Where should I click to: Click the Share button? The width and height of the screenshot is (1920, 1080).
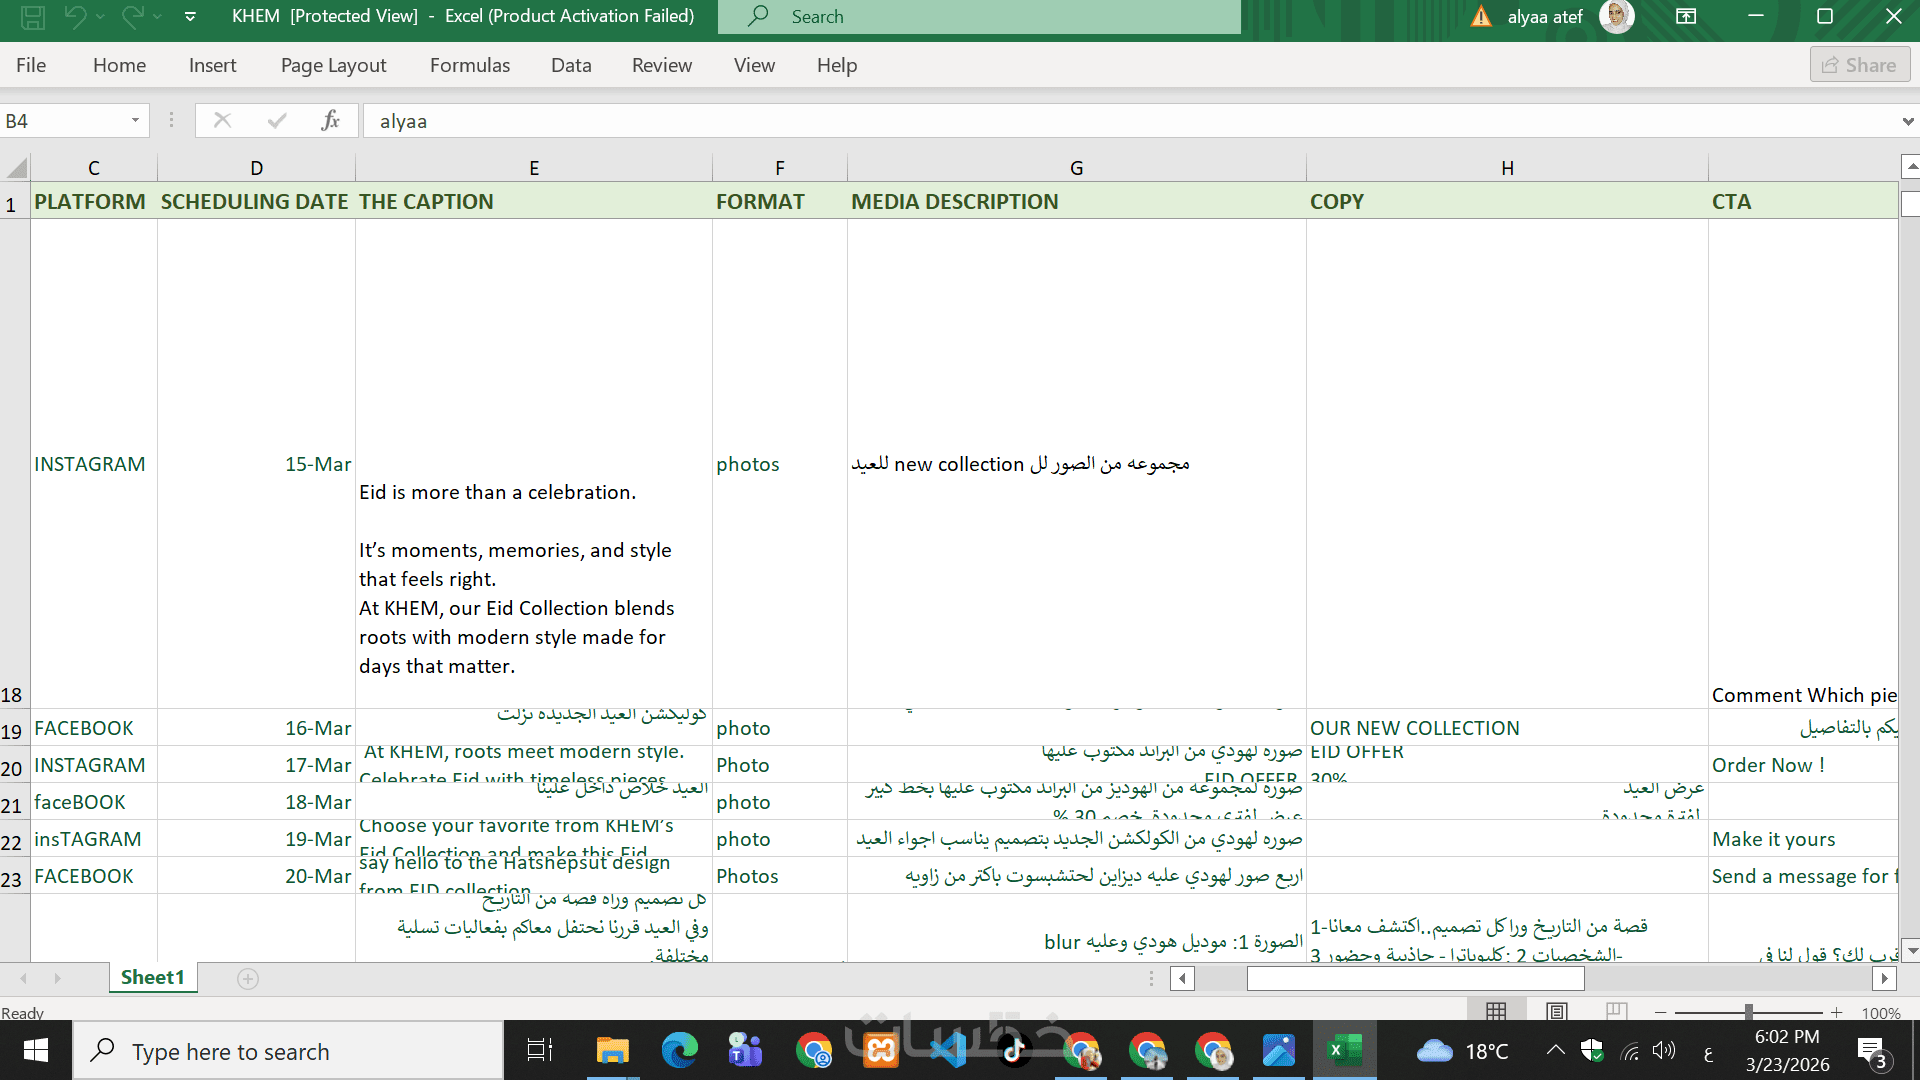pyautogui.click(x=1859, y=65)
